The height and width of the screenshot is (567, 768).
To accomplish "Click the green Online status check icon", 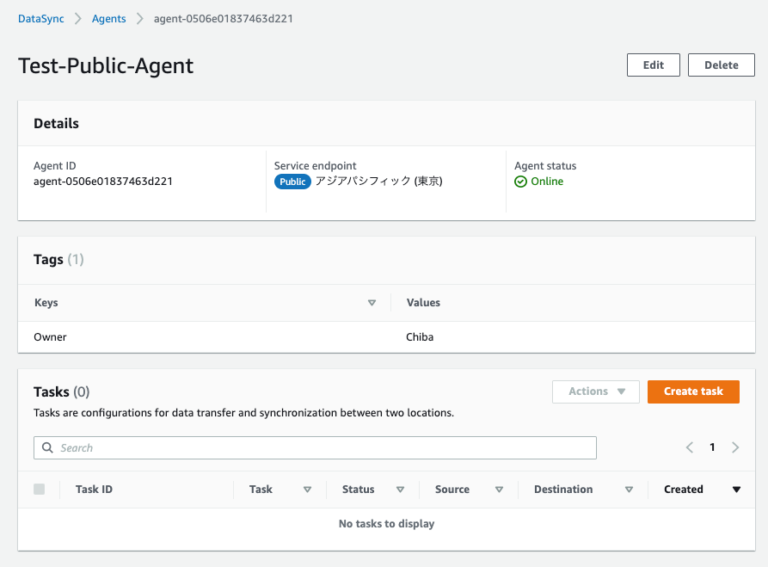I will [521, 182].
